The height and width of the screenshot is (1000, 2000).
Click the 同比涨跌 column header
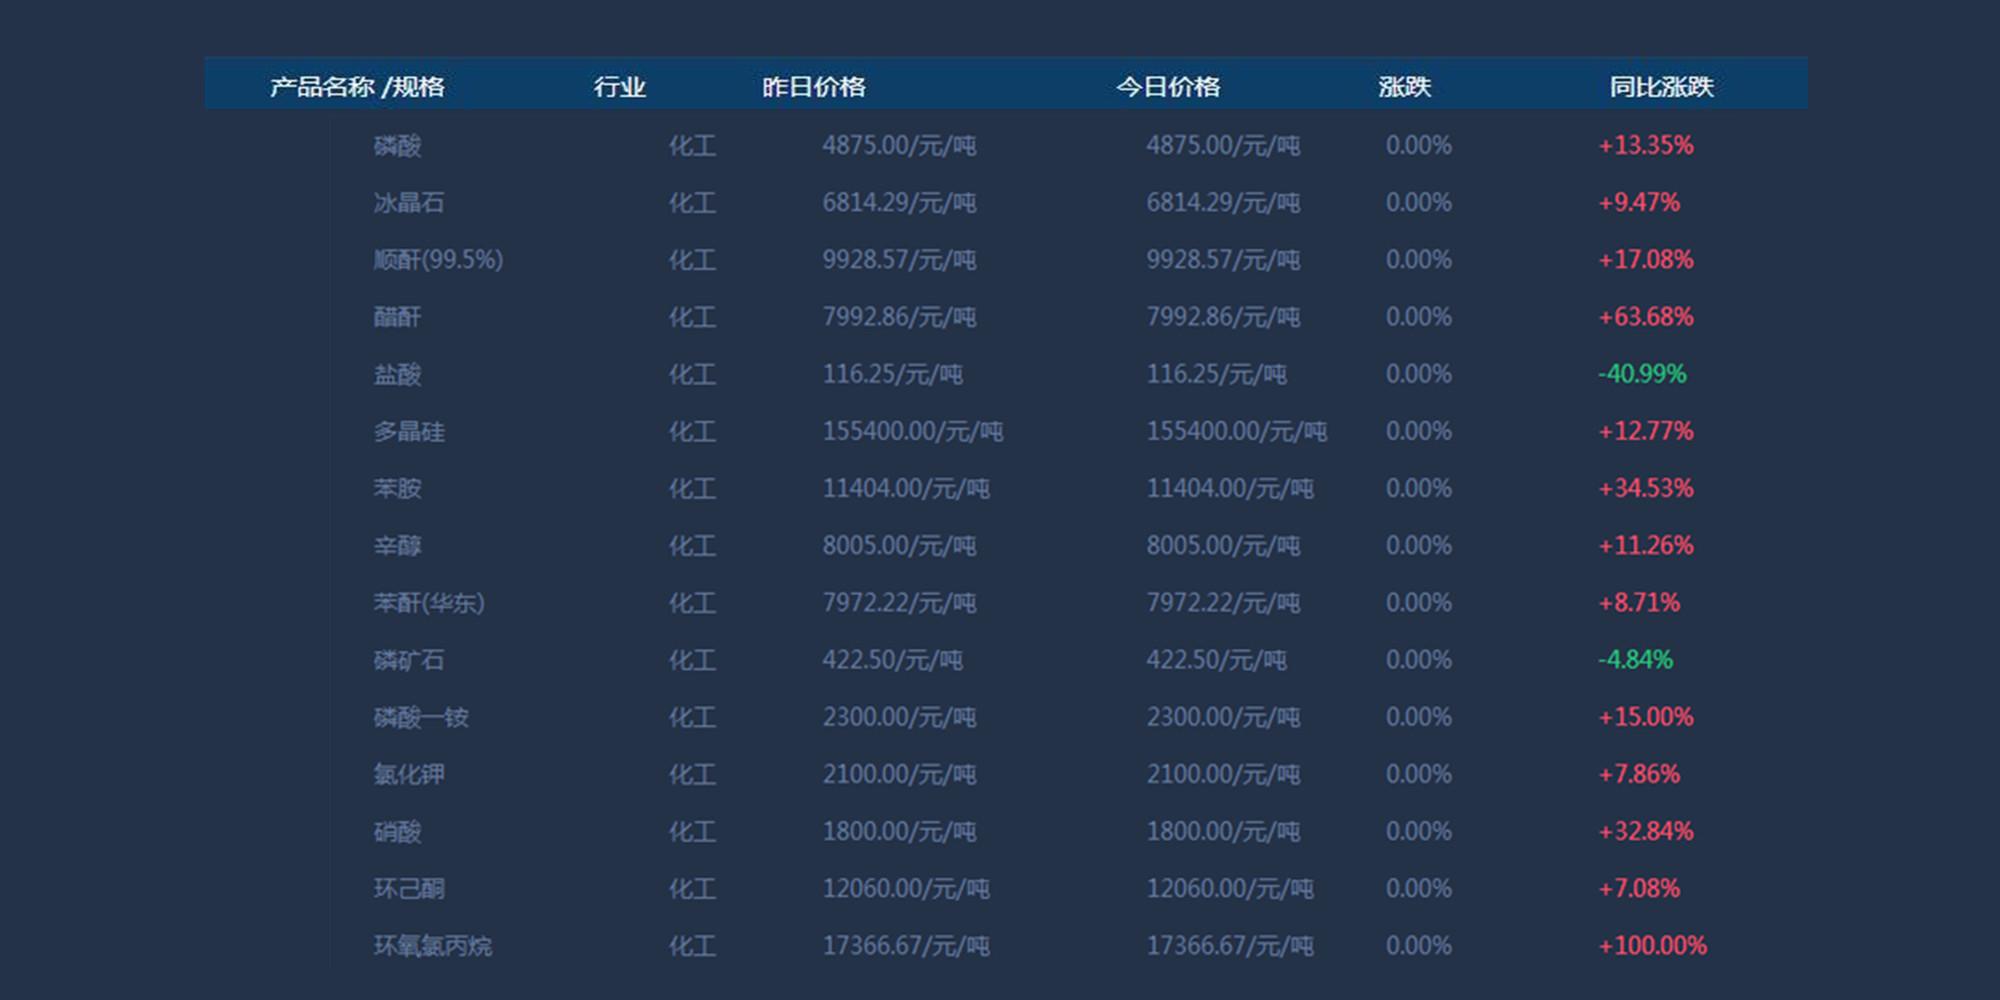[1661, 87]
